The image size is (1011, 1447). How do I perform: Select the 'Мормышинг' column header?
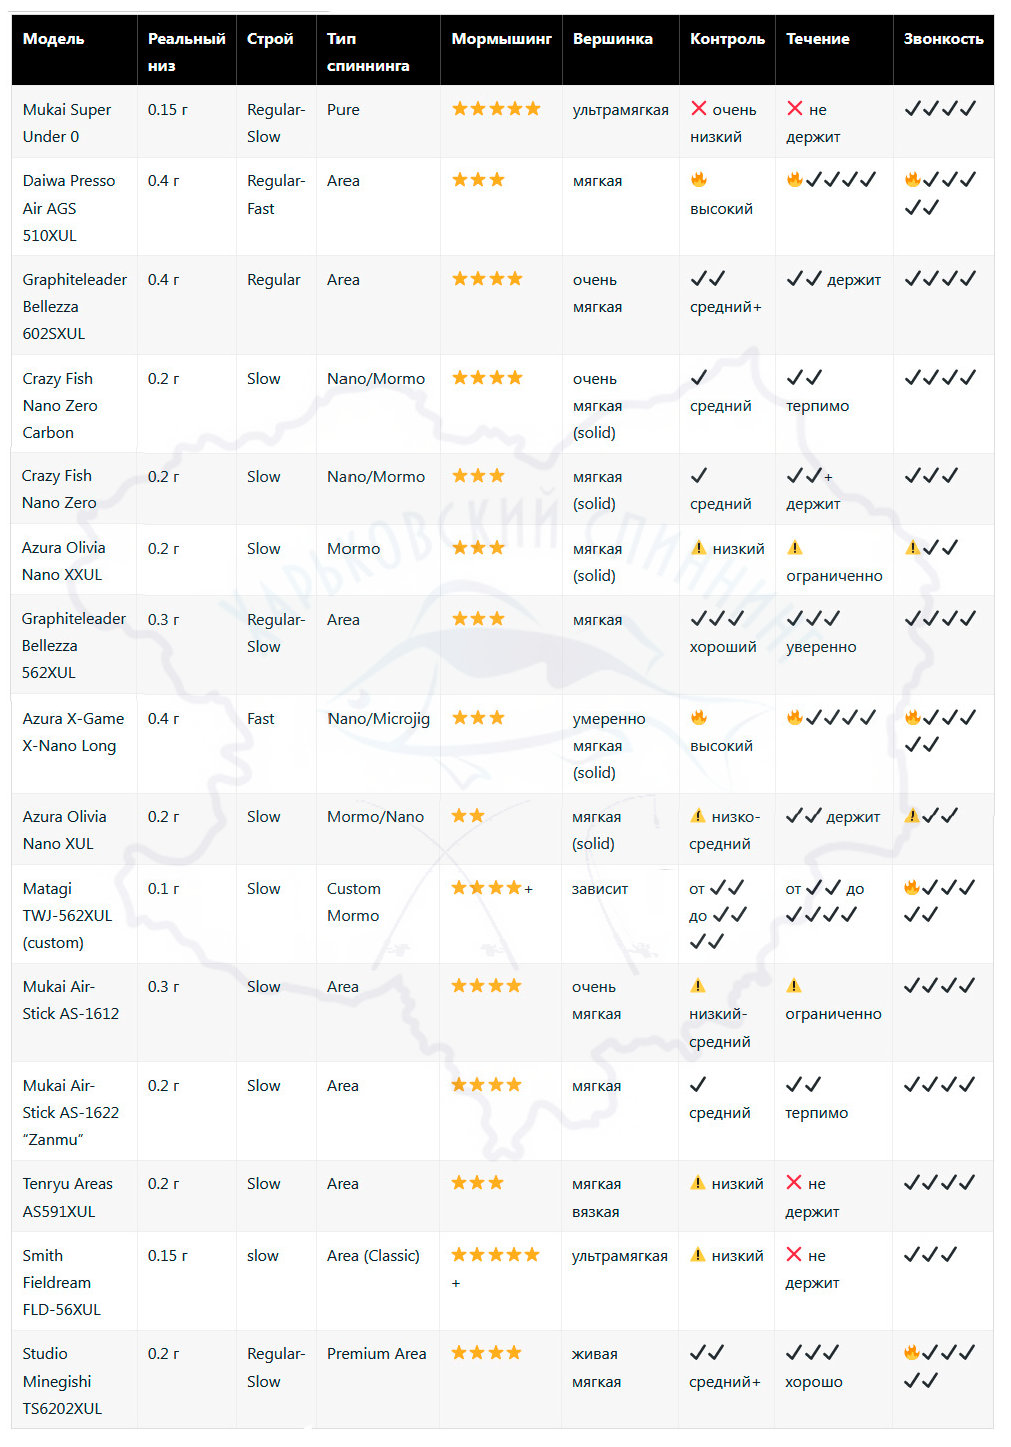501,39
